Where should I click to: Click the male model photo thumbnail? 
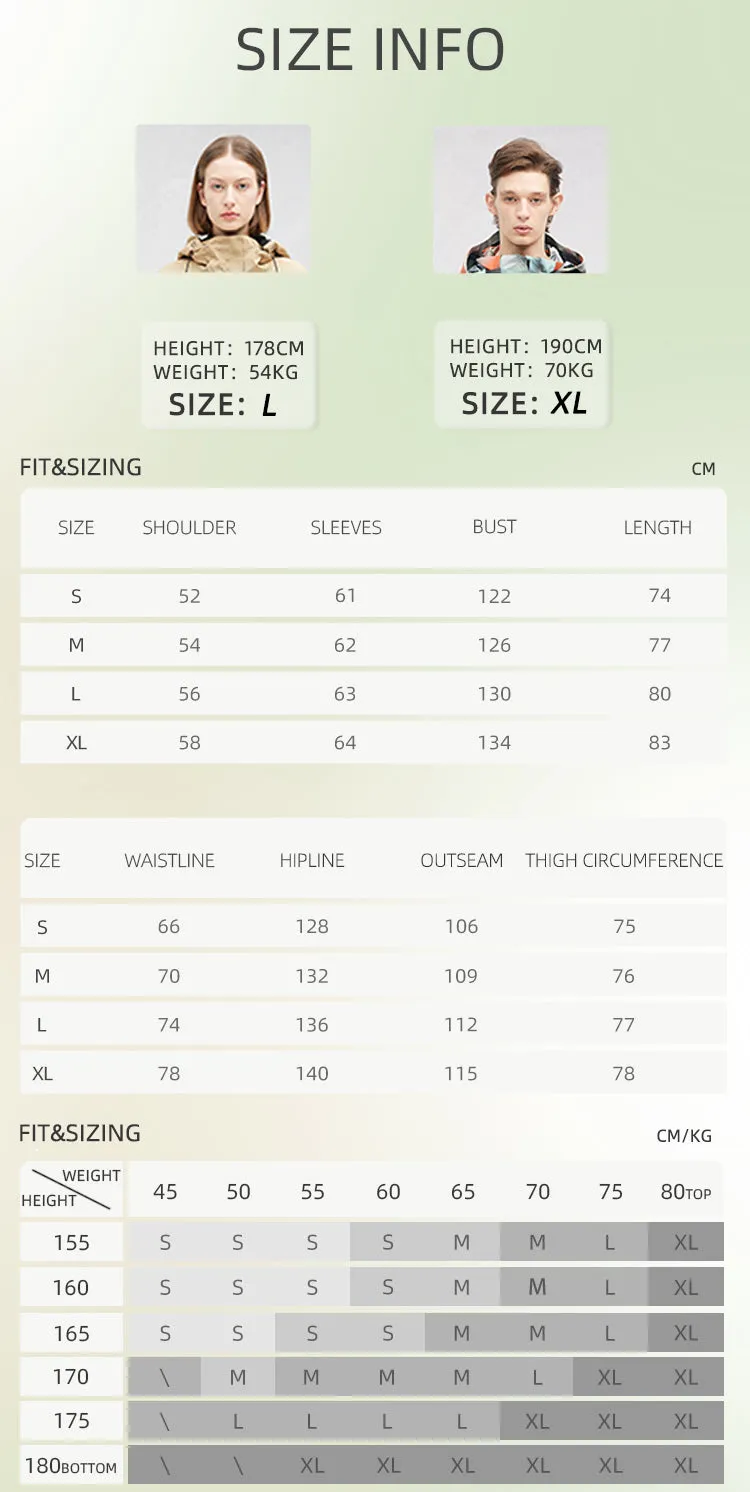click(520, 199)
